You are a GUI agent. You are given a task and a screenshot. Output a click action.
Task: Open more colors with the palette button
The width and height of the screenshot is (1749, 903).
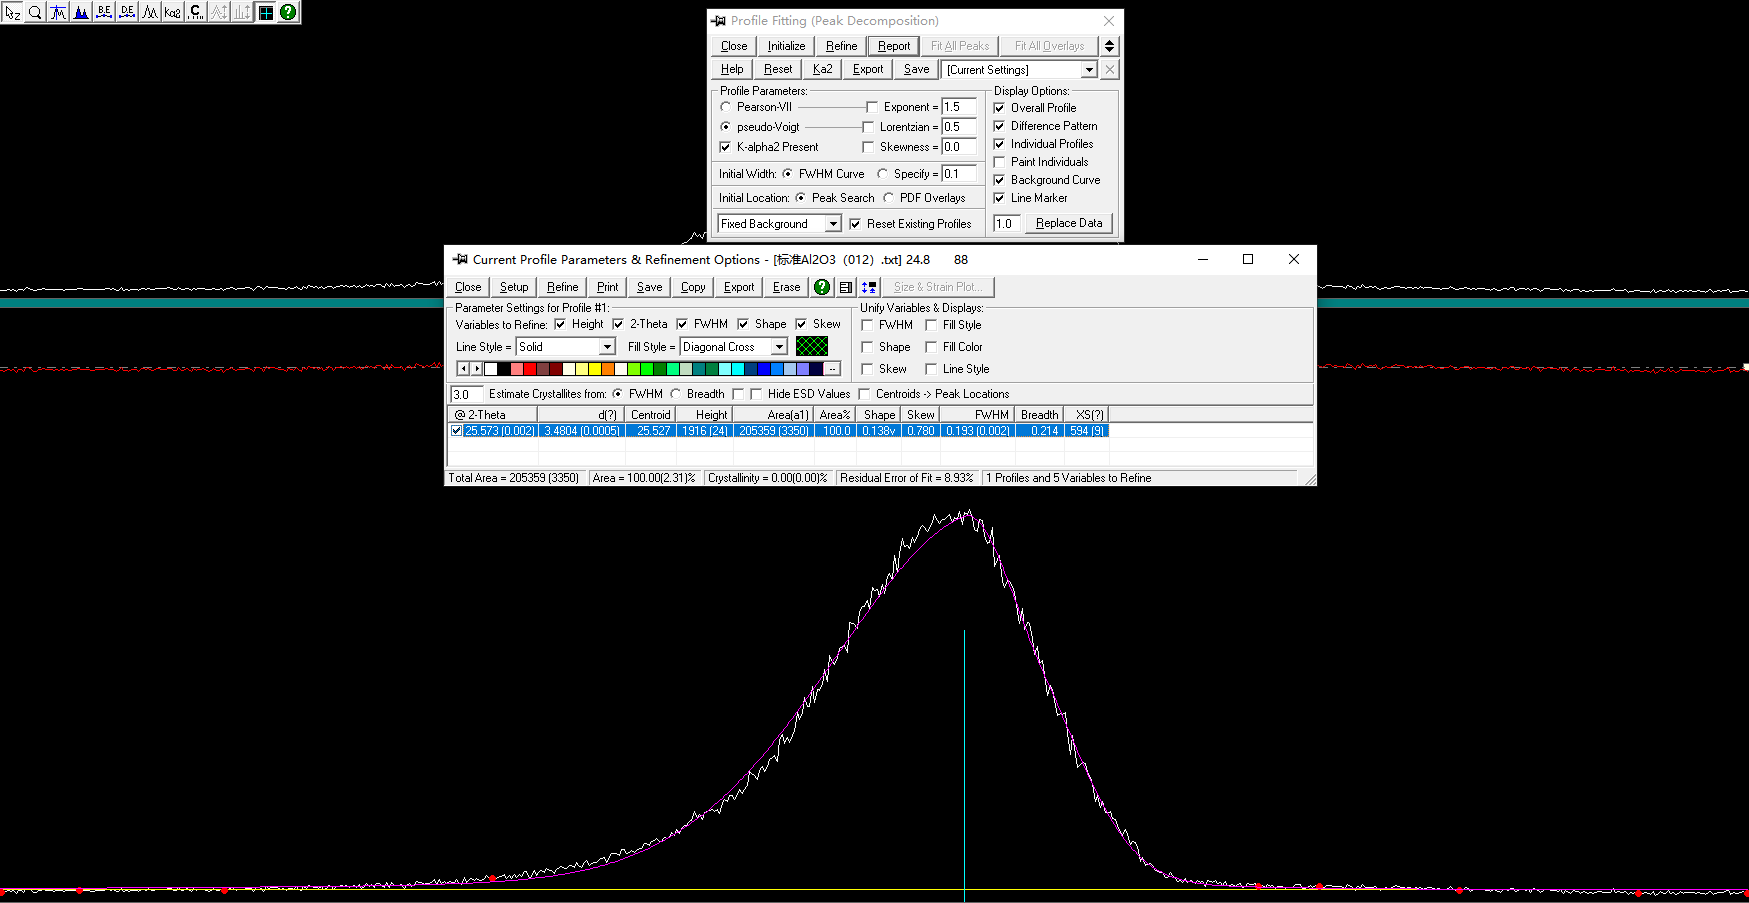point(832,369)
